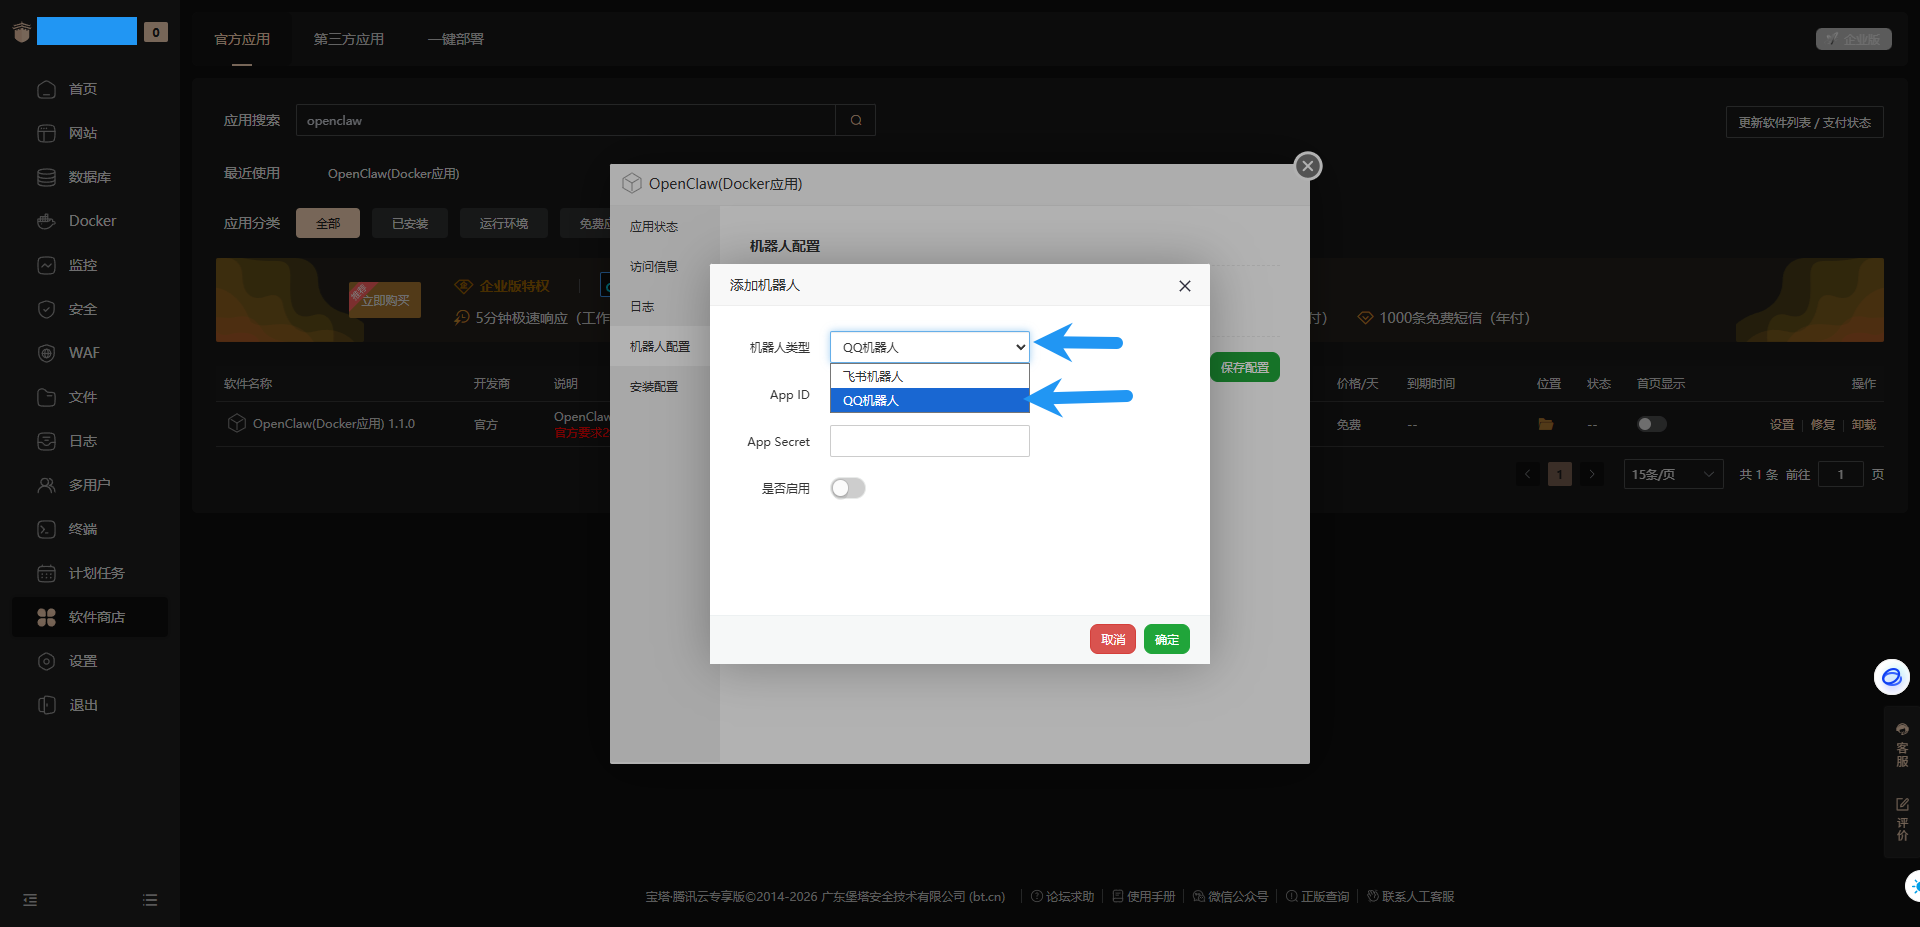Click the green 确定 button
The height and width of the screenshot is (927, 1920).
tap(1166, 639)
